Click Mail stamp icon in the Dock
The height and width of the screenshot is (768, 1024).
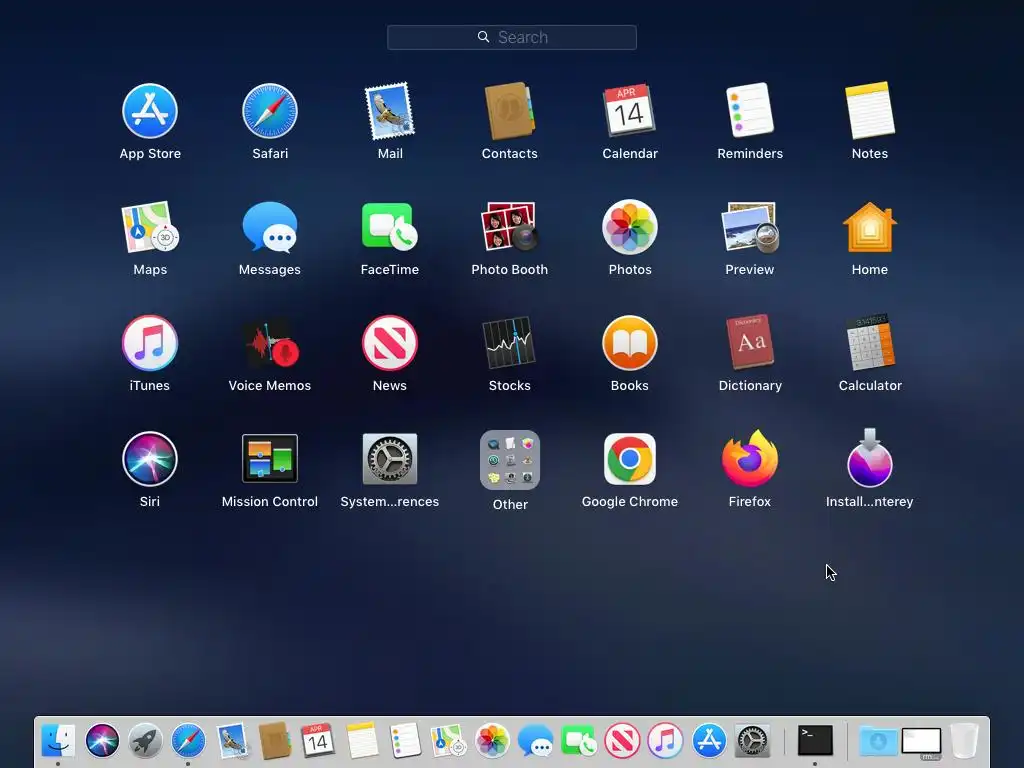[x=232, y=741]
